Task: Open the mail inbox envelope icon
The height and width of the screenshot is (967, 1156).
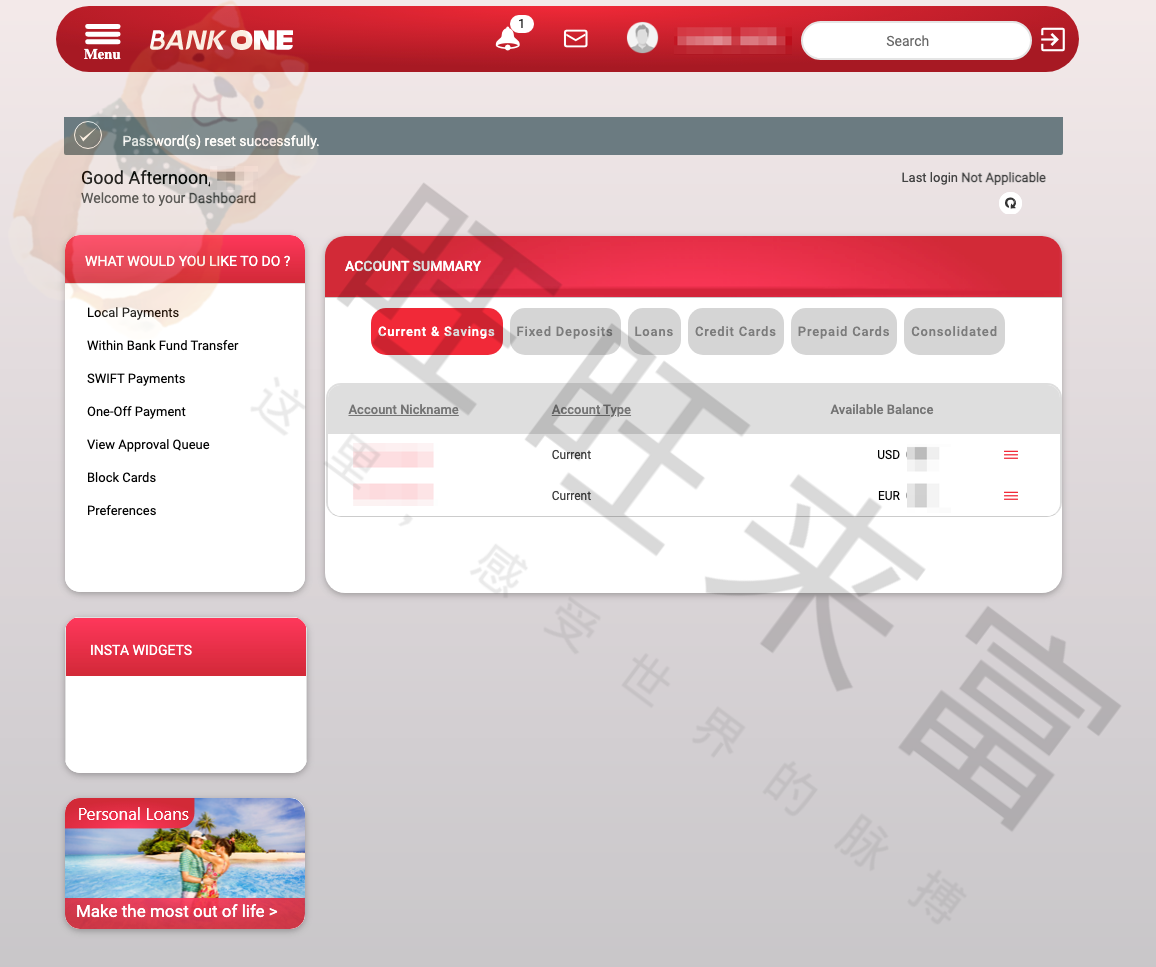Action: 576,38
